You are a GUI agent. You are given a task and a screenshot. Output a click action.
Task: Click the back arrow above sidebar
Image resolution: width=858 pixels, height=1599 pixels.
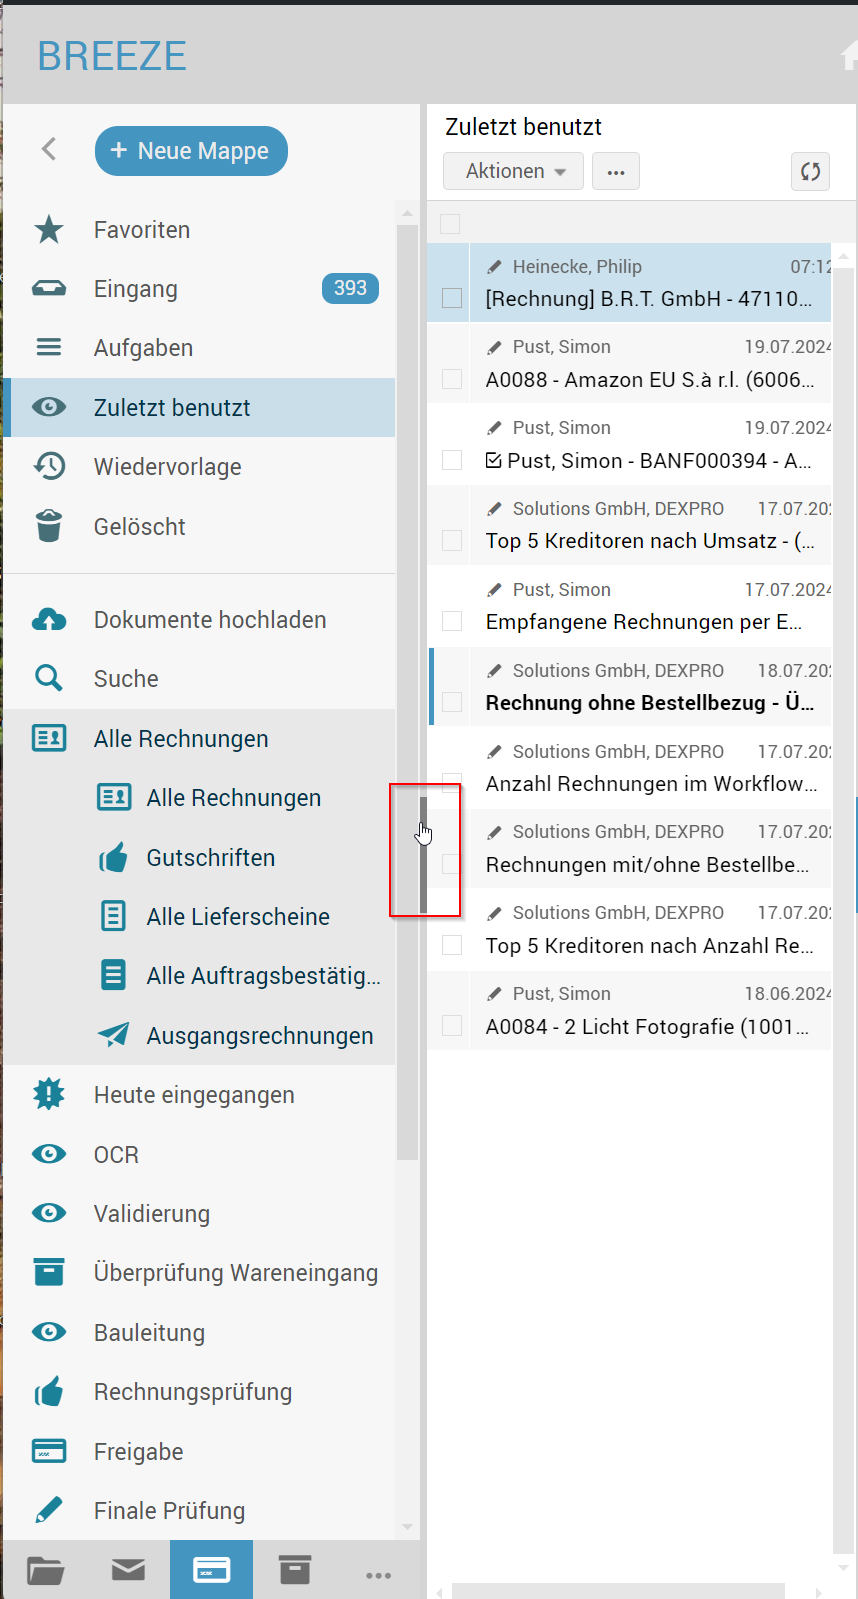(x=49, y=149)
